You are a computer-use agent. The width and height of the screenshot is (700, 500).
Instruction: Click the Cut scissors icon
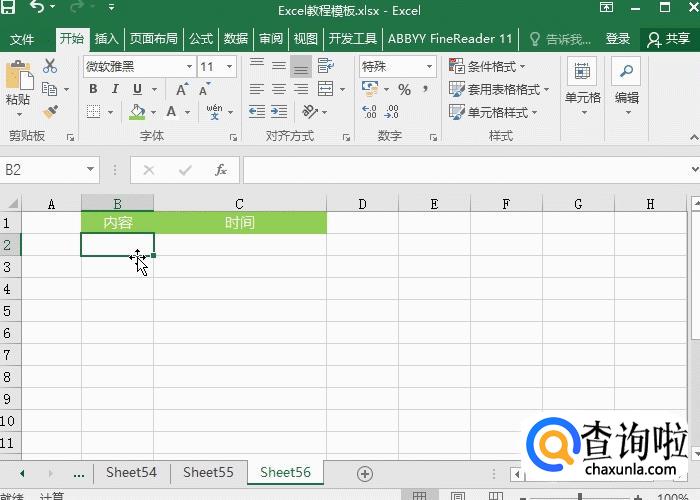(50, 66)
